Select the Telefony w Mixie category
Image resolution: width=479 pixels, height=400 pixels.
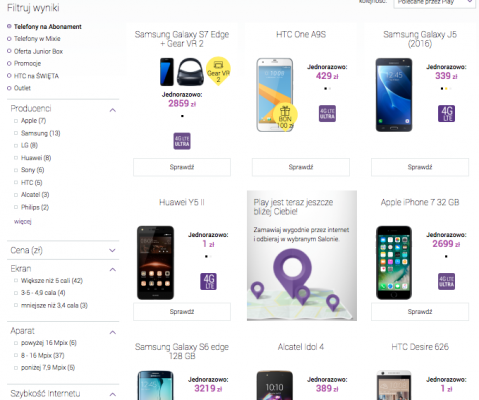coord(37,39)
